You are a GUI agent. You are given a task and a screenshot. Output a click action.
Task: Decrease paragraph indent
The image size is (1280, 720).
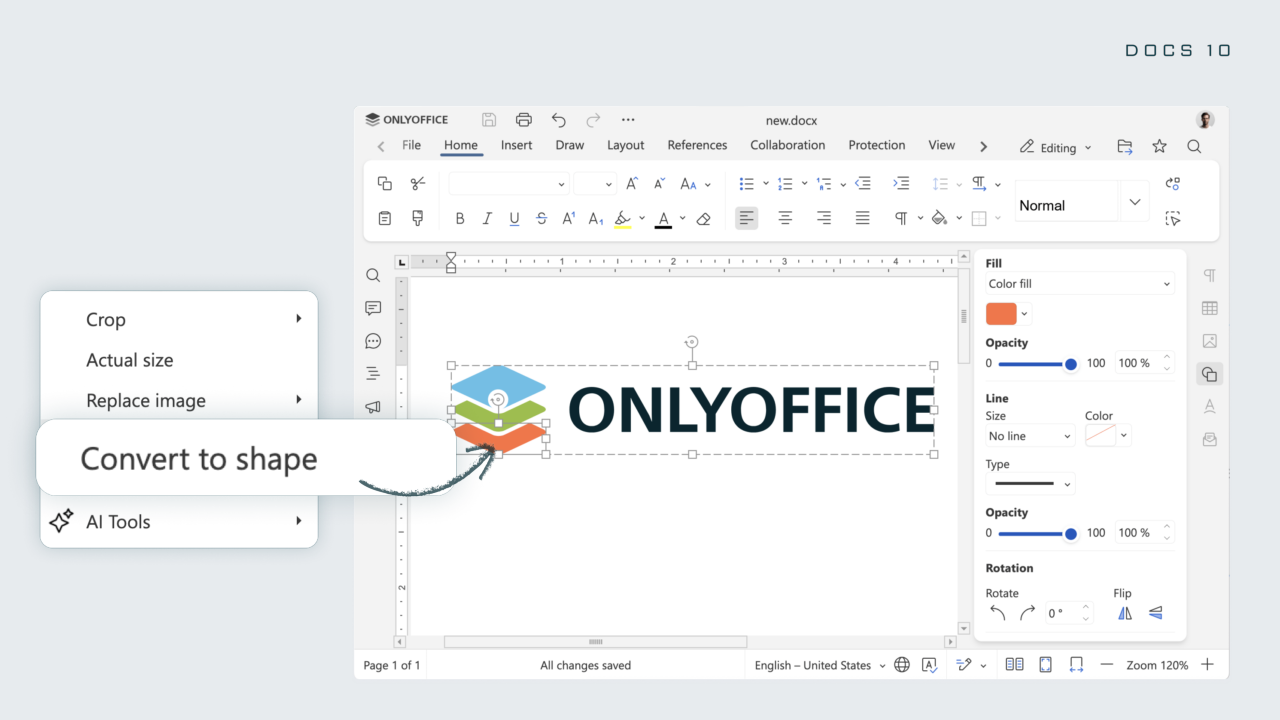[863, 184]
